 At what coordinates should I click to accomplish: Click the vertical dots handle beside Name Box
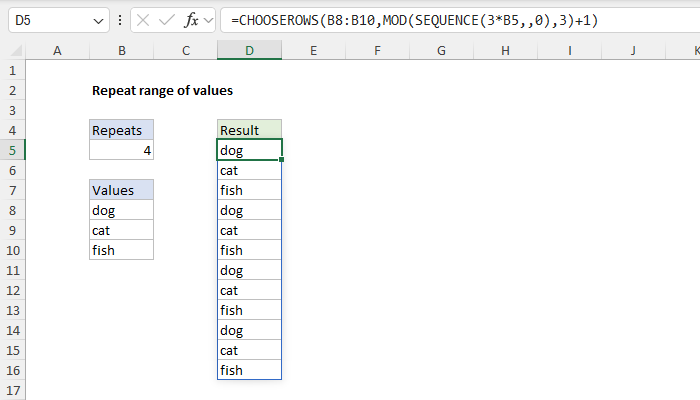tap(121, 20)
